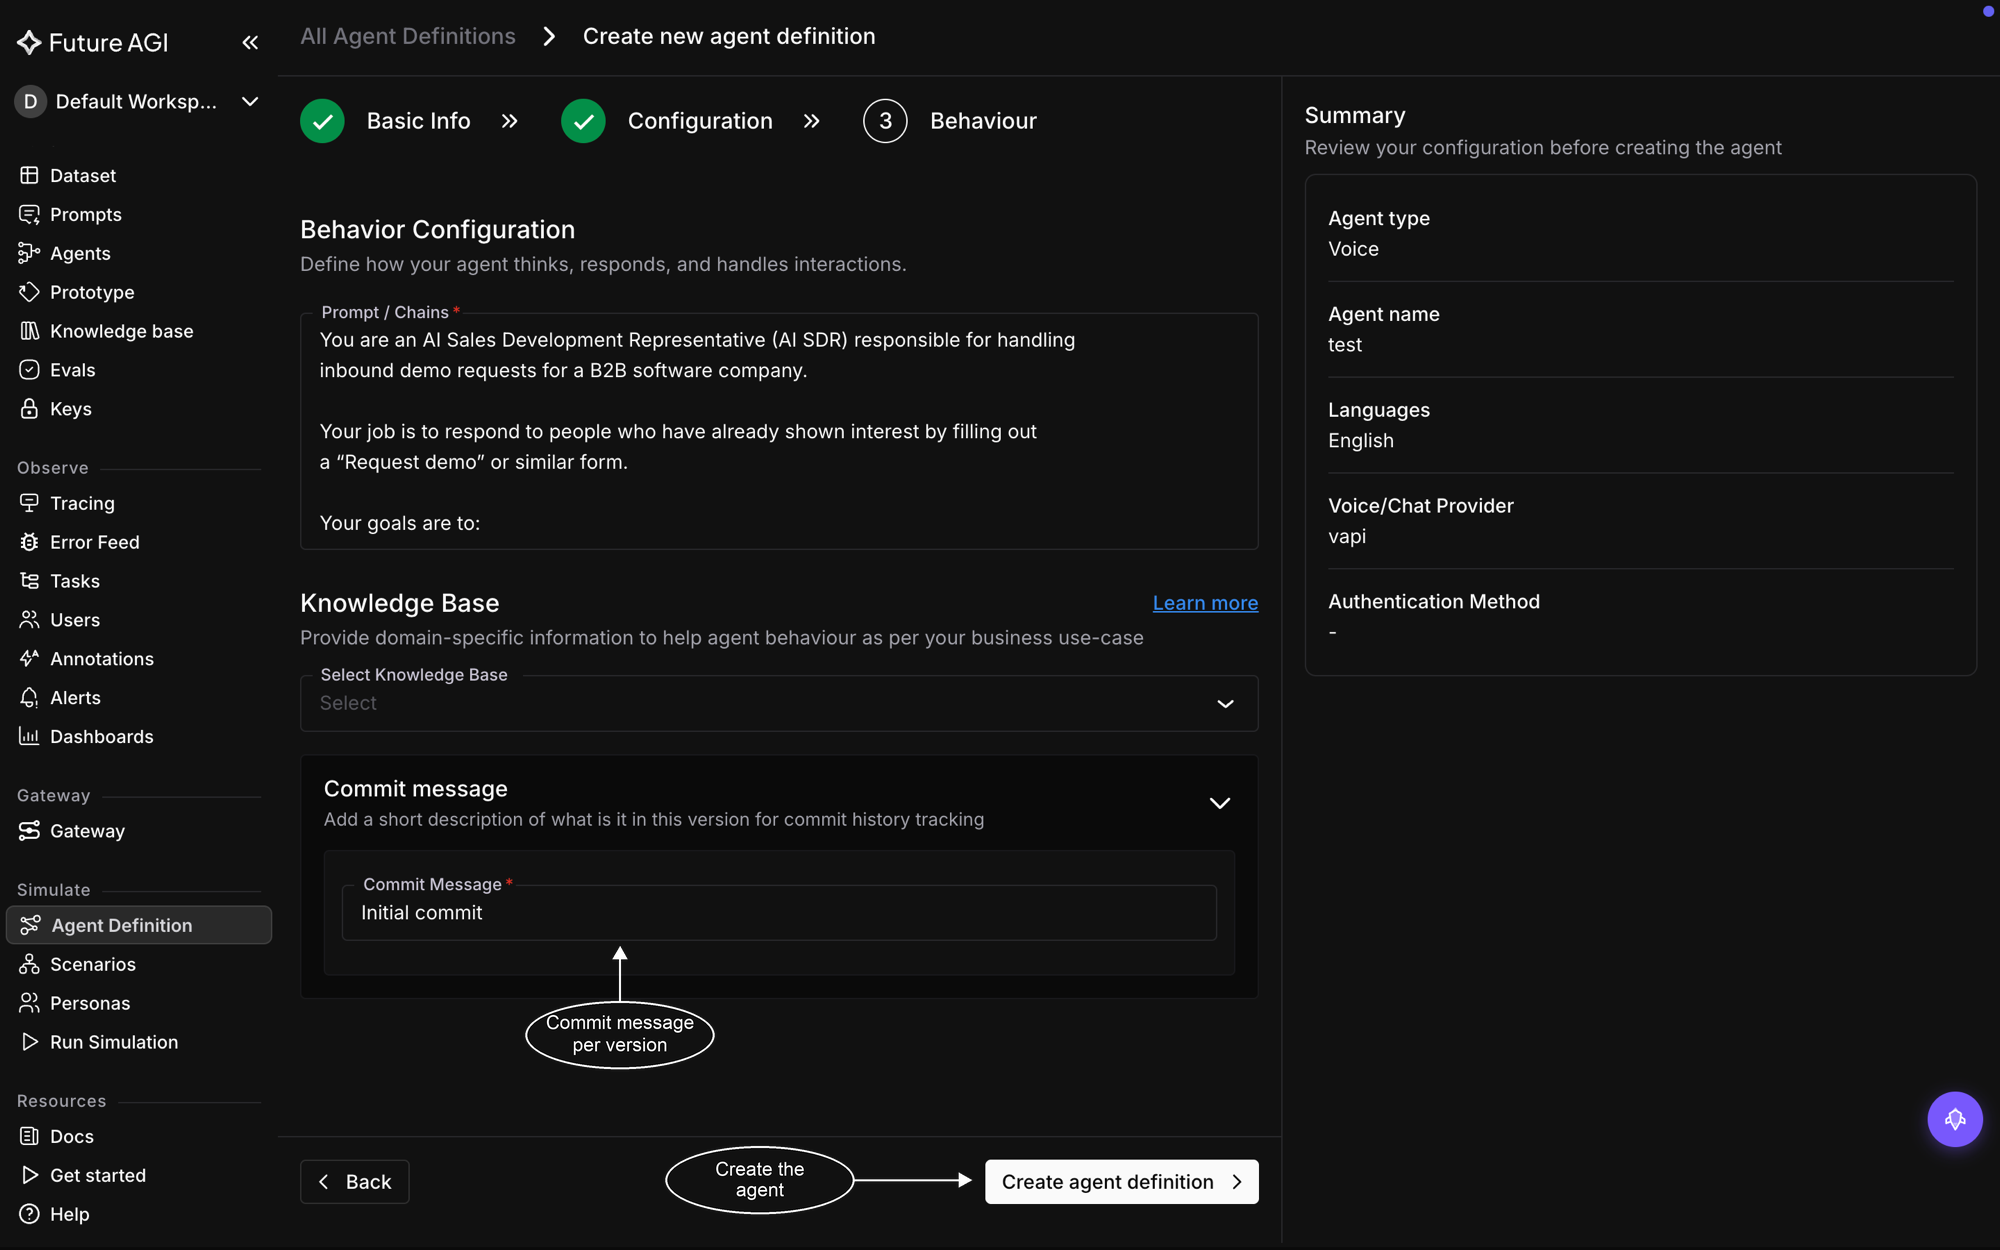Go to Configuration step
Image resolution: width=2000 pixels, height=1250 pixels.
pos(667,121)
